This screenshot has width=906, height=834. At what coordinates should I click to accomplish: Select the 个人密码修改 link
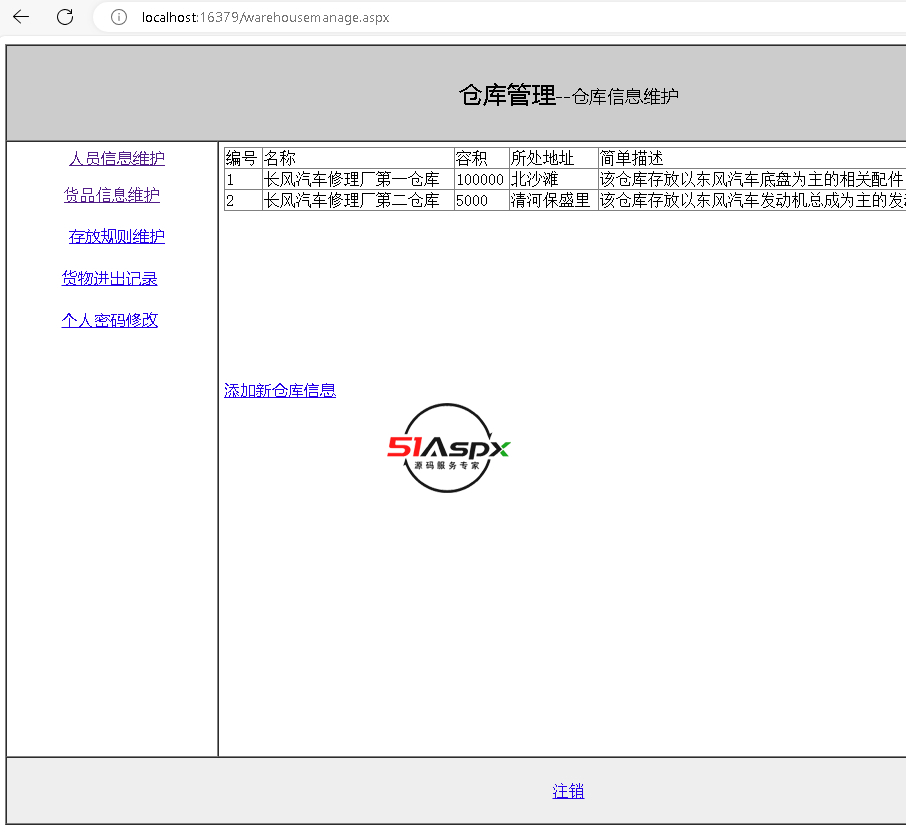110,320
